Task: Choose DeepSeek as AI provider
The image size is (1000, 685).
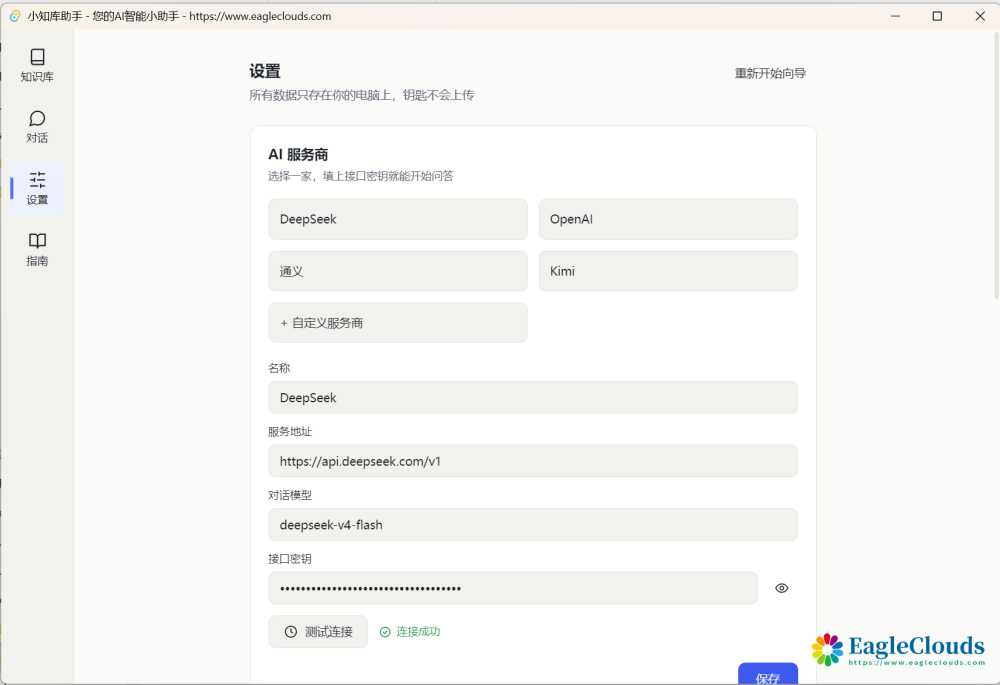Action: (x=397, y=219)
